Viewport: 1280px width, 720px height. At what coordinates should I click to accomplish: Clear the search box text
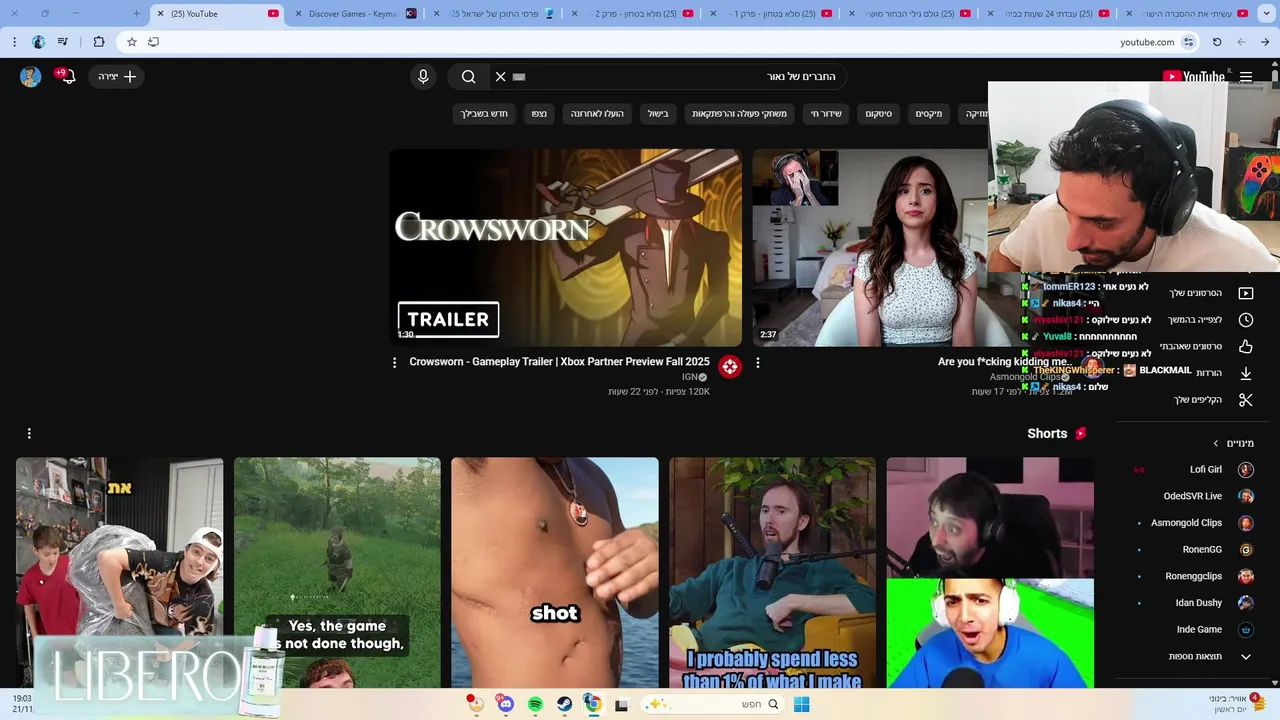pos(501,77)
